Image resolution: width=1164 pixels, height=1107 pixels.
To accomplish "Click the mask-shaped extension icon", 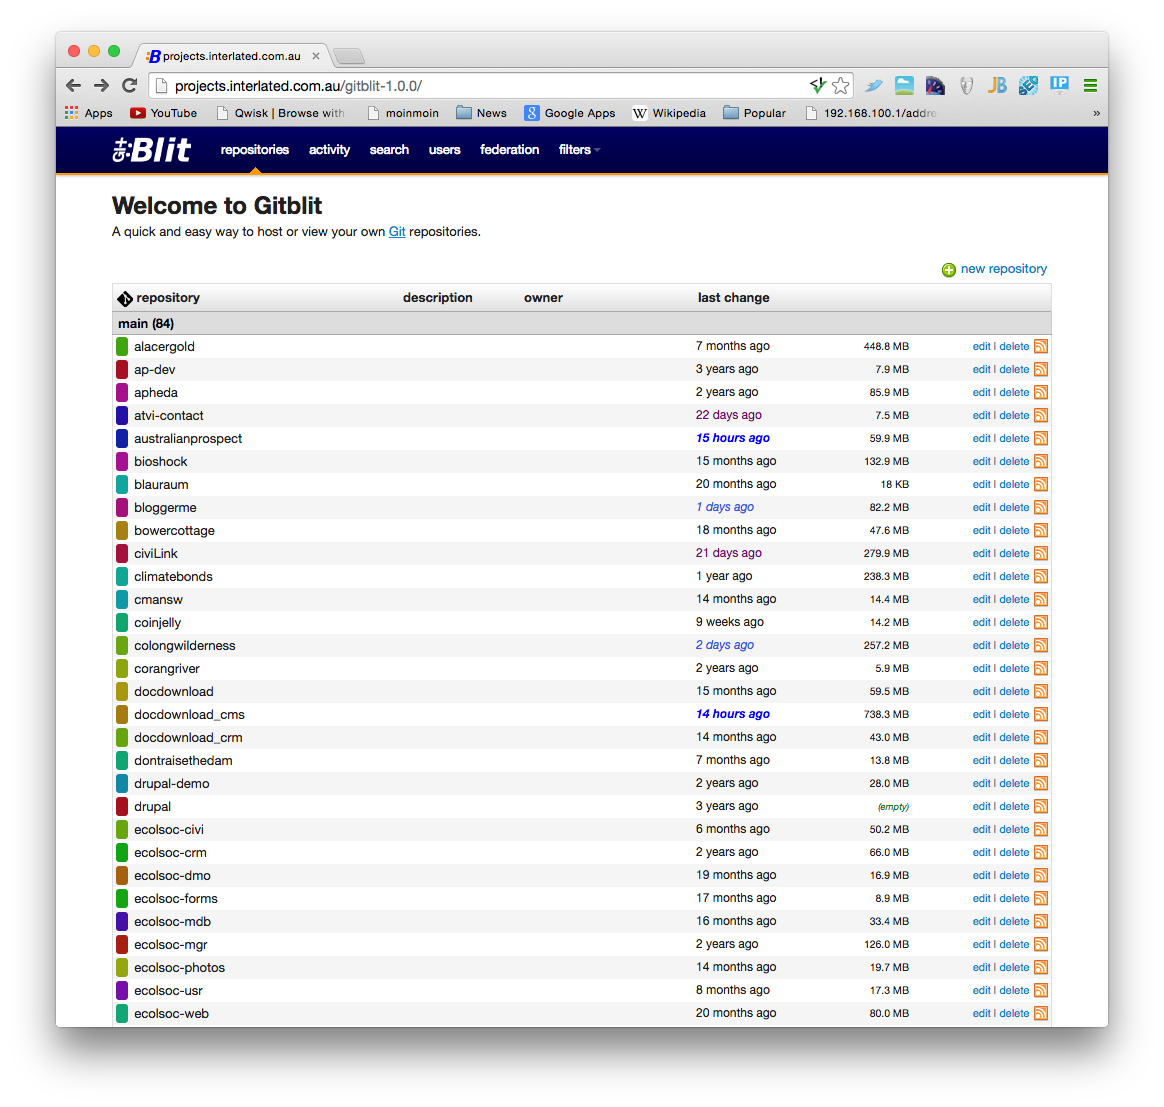I will (x=966, y=86).
